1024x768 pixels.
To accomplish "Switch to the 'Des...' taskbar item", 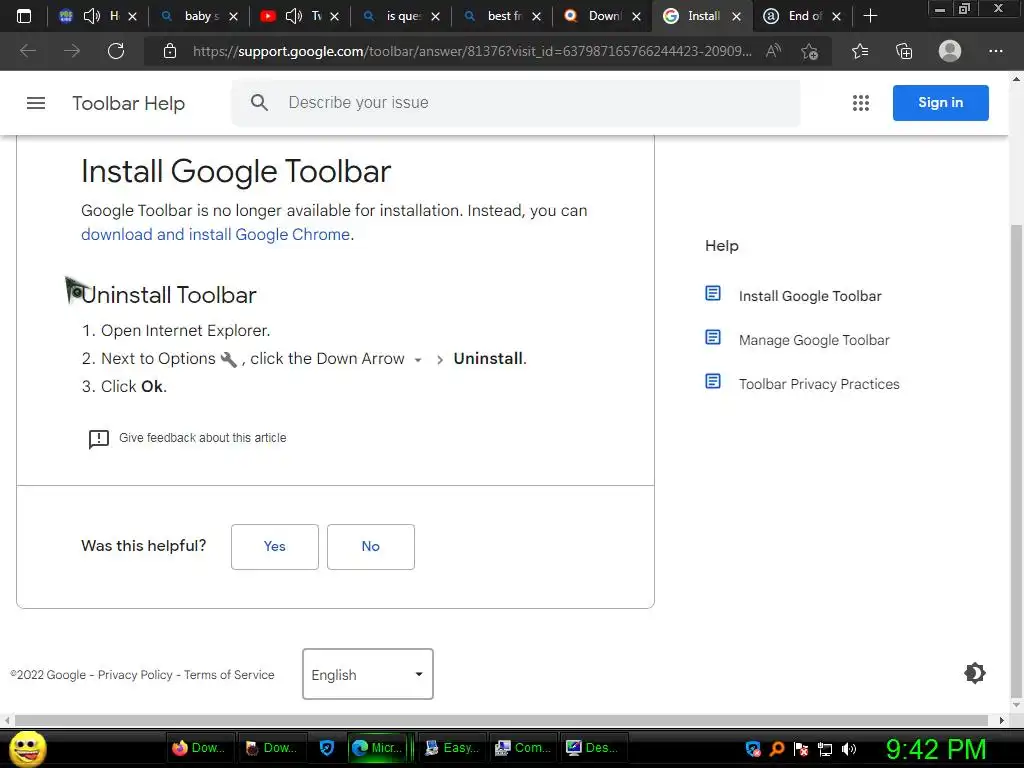I will (594, 748).
